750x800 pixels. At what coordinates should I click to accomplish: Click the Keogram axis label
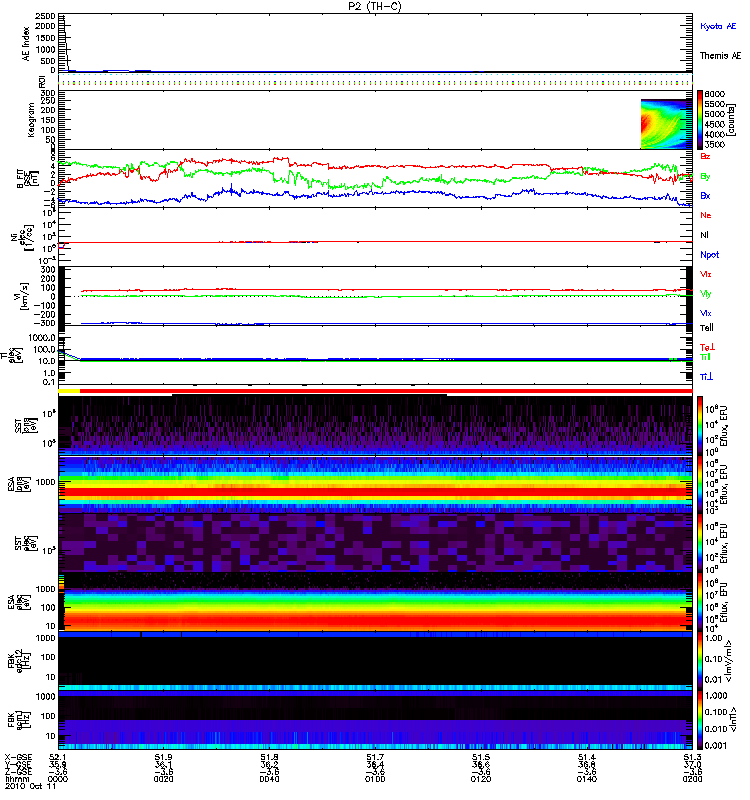(31, 120)
